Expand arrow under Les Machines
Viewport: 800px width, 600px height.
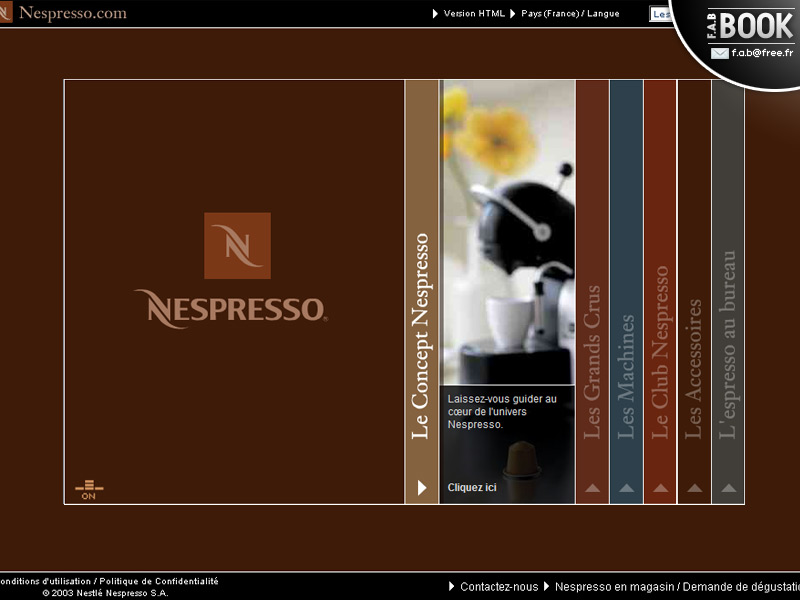coord(627,488)
